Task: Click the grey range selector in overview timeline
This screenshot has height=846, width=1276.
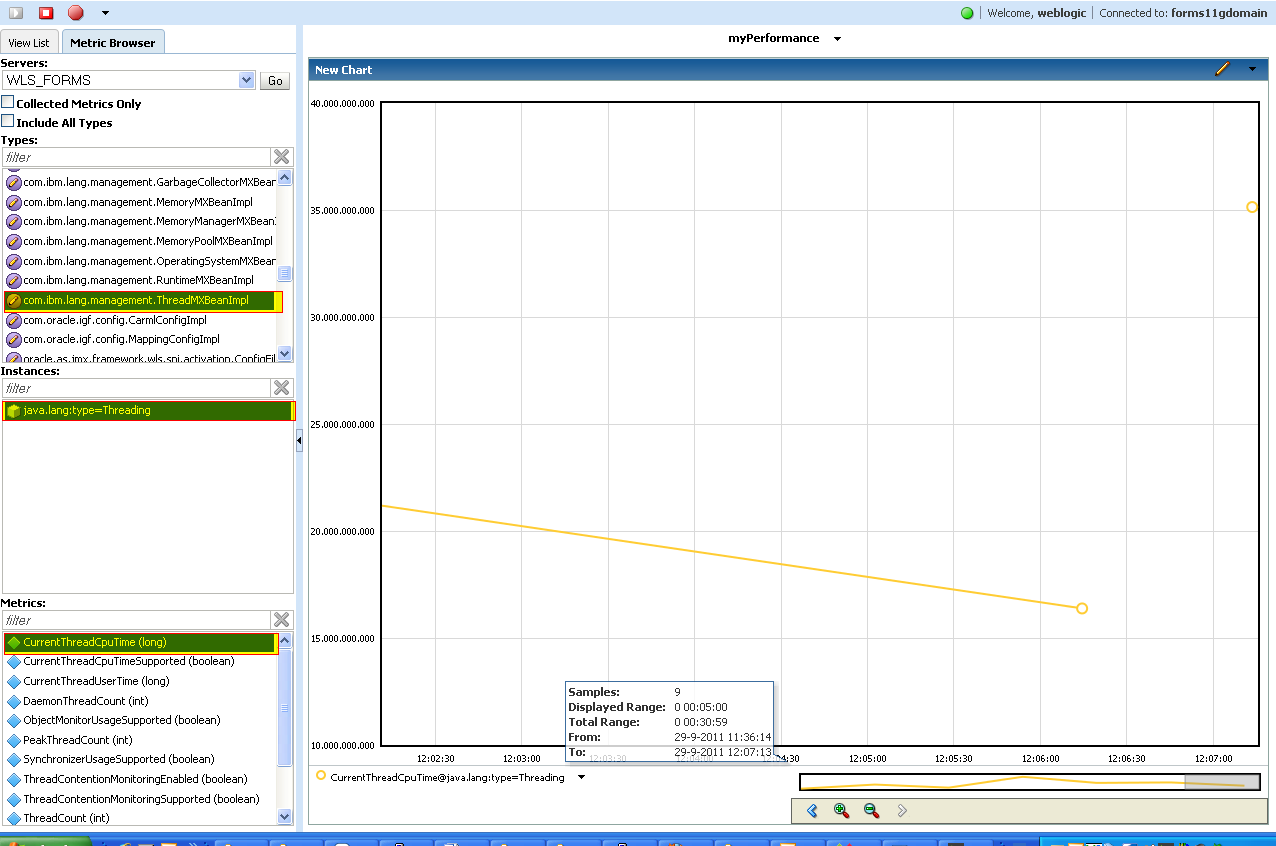Action: (1221, 782)
